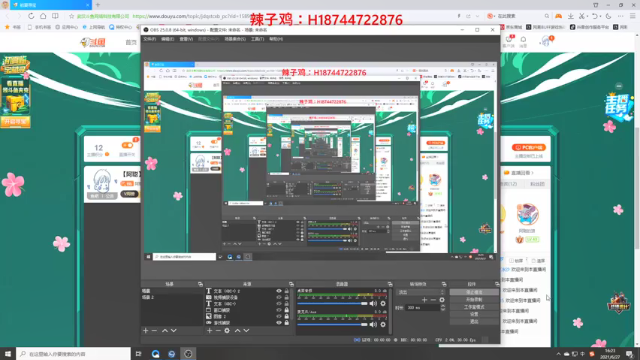Image resolution: width=640 pixels, height=360 pixels.
Task: Go to browser home page icon
Action: click(x=43, y=16)
